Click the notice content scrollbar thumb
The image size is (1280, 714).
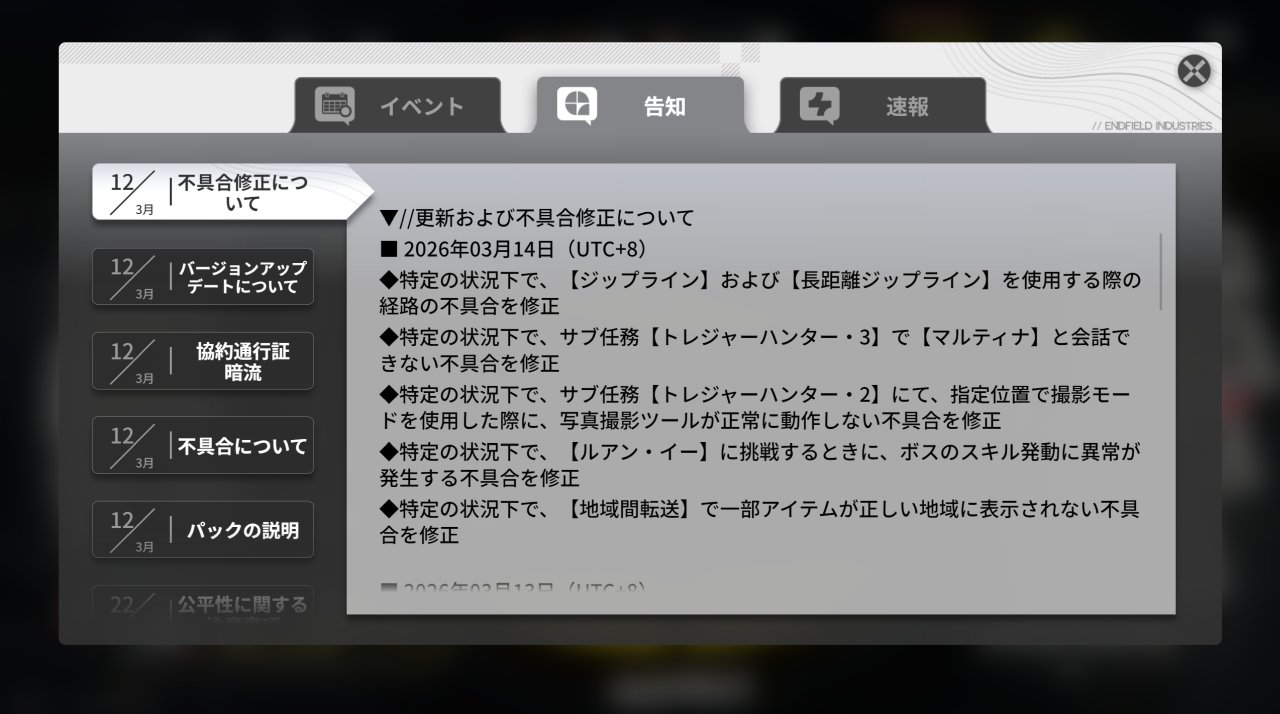pos(1161,271)
